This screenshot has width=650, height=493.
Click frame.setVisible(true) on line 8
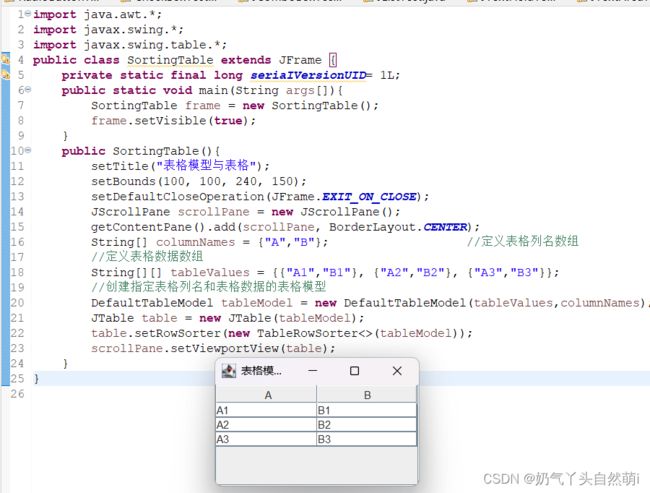pyautogui.click(x=173, y=121)
